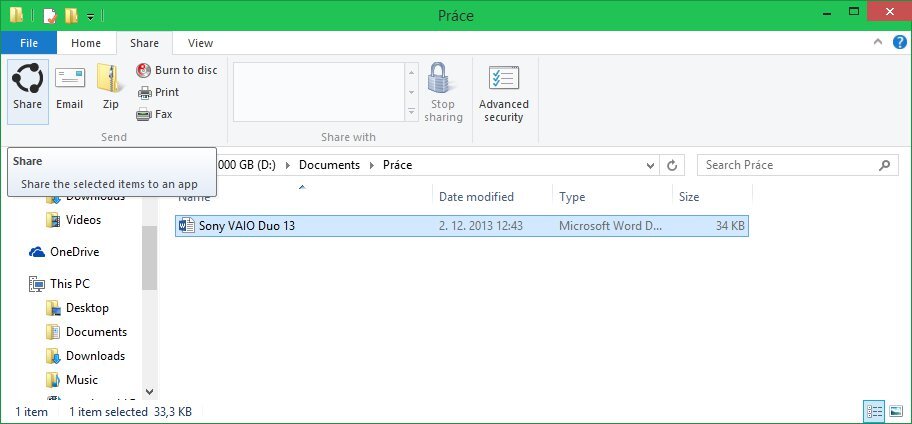Select Burn to disc
Image resolution: width=912 pixels, height=424 pixels.
(177, 70)
